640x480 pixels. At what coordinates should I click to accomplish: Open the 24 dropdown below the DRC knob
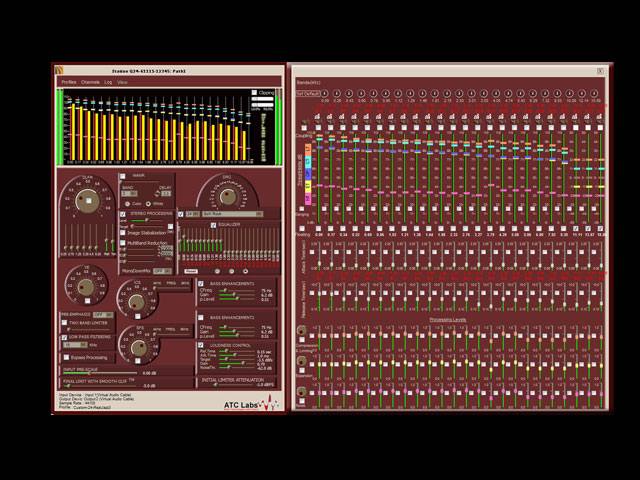(x=193, y=214)
